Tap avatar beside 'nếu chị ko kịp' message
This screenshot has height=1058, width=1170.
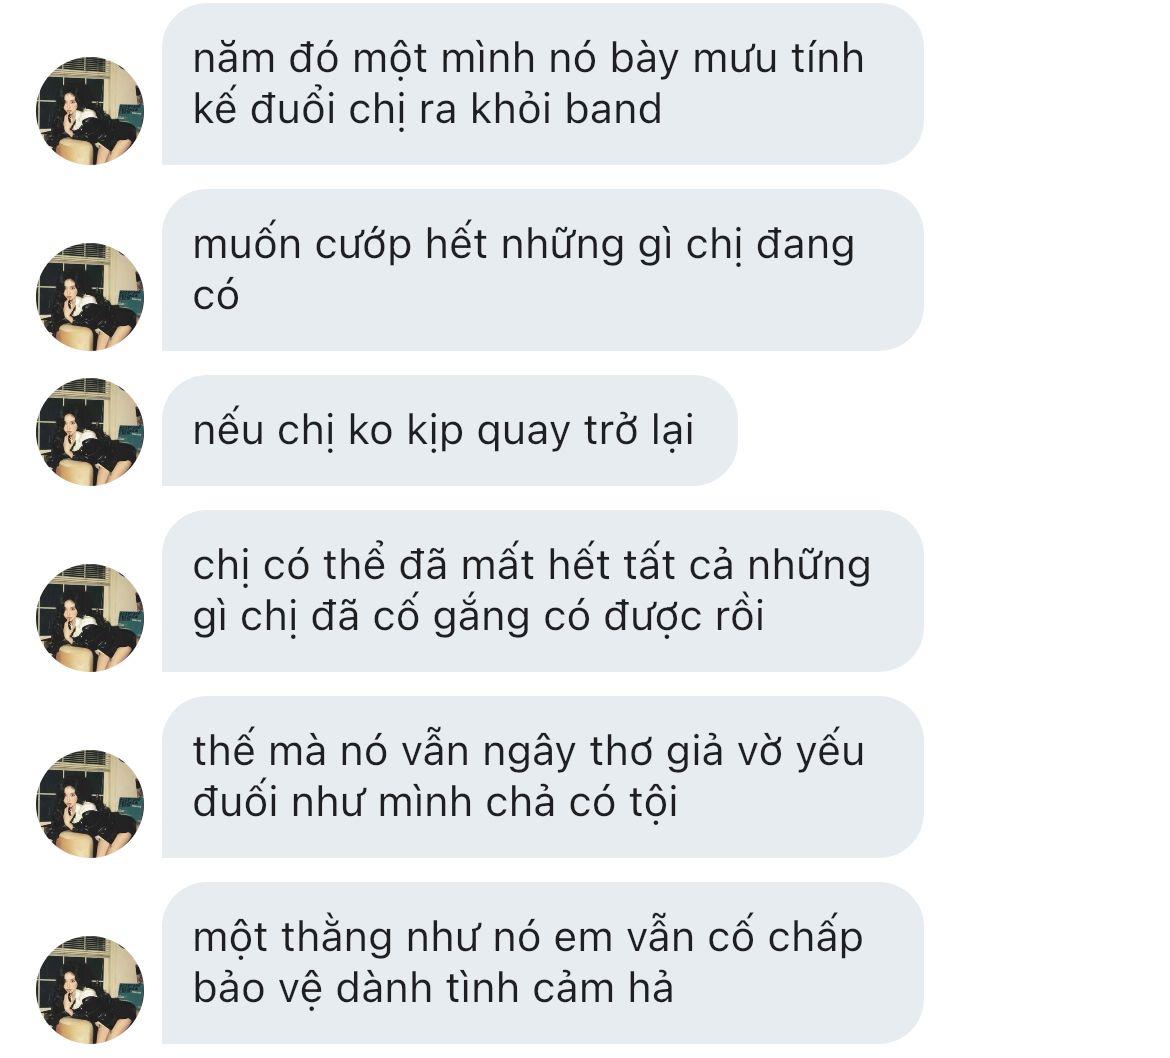tap(90, 432)
